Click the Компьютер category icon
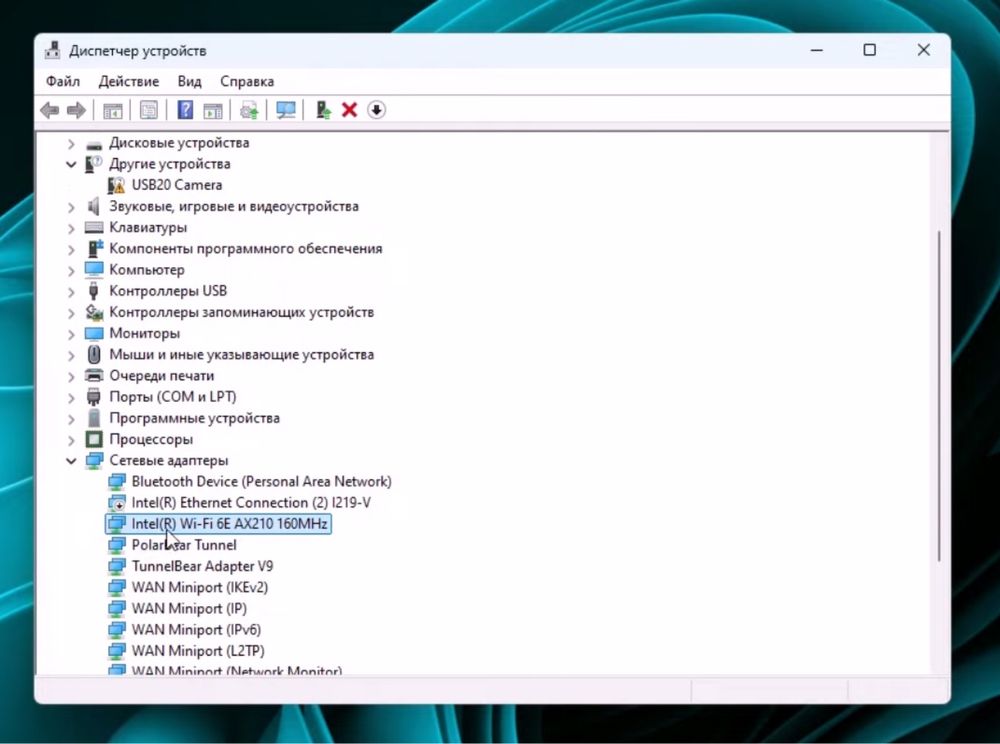Image resolution: width=1000 pixels, height=744 pixels. tap(94, 270)
